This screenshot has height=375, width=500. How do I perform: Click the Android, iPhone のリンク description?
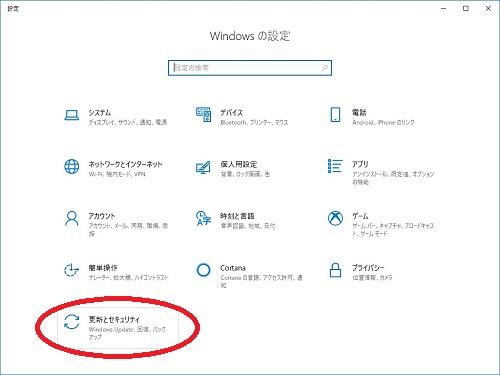[x=383, y=123]
